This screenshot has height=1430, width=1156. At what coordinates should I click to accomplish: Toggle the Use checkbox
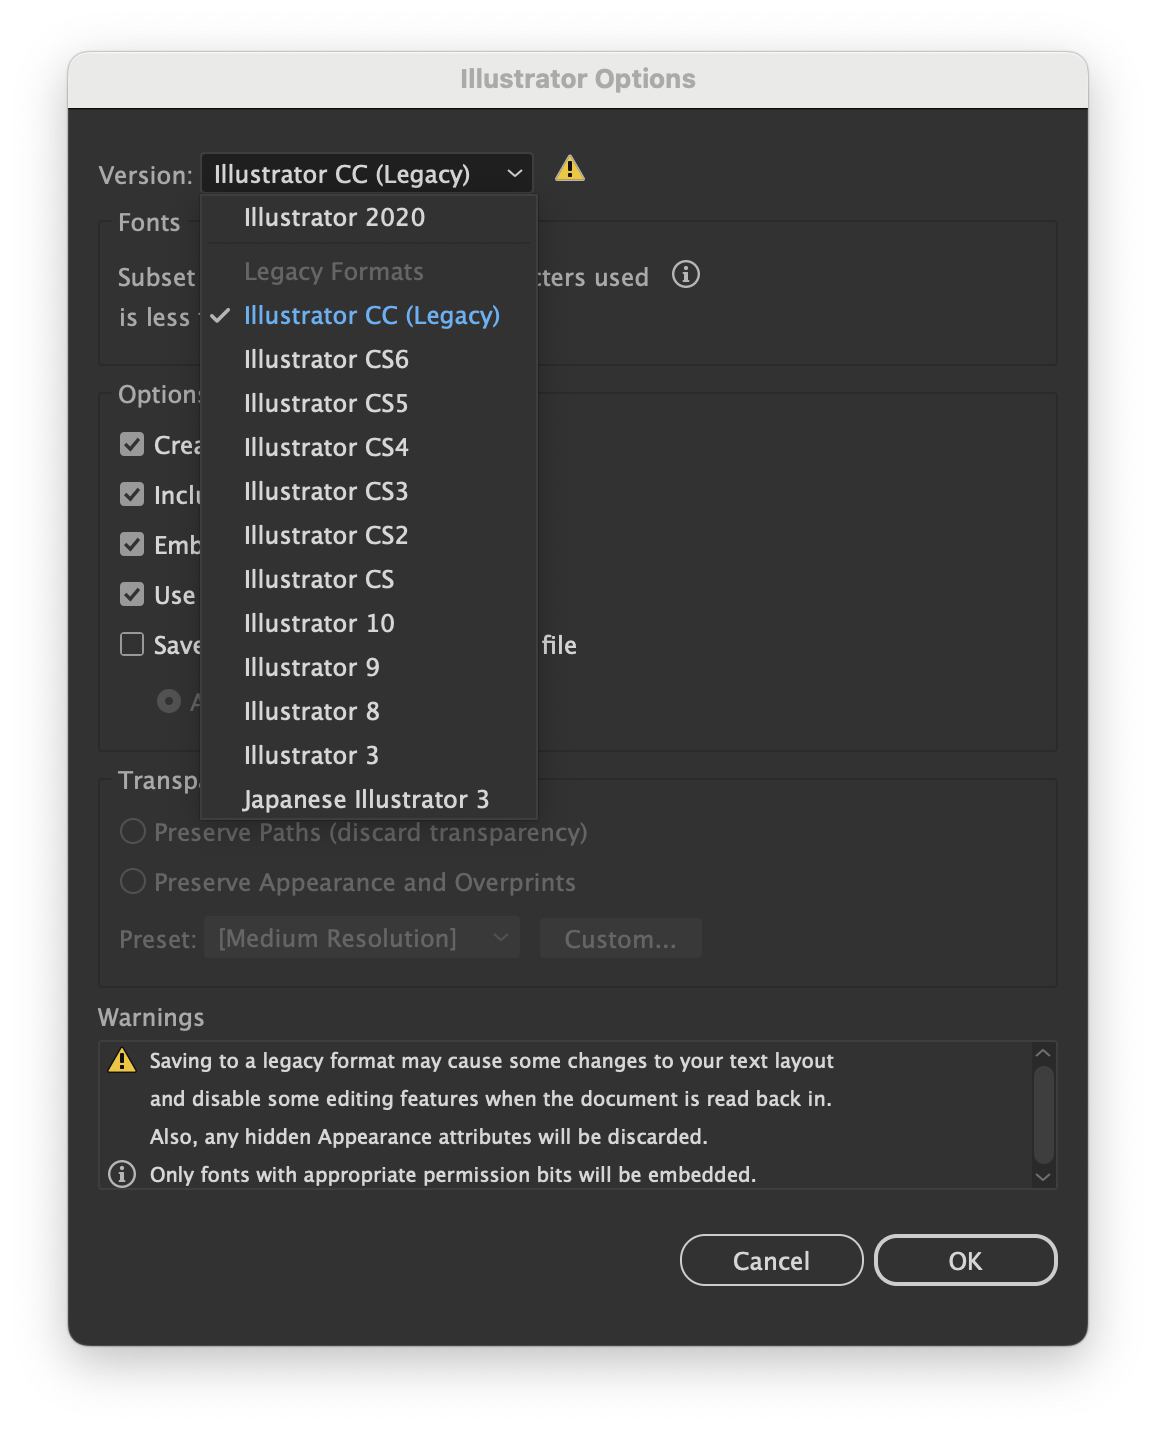tap(132, 594)
